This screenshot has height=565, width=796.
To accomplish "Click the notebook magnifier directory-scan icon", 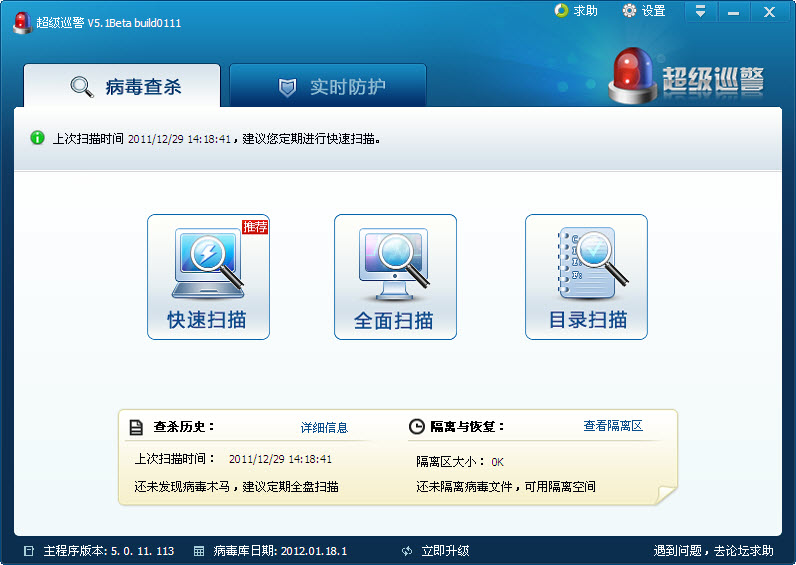I will [x=592, y=263].
